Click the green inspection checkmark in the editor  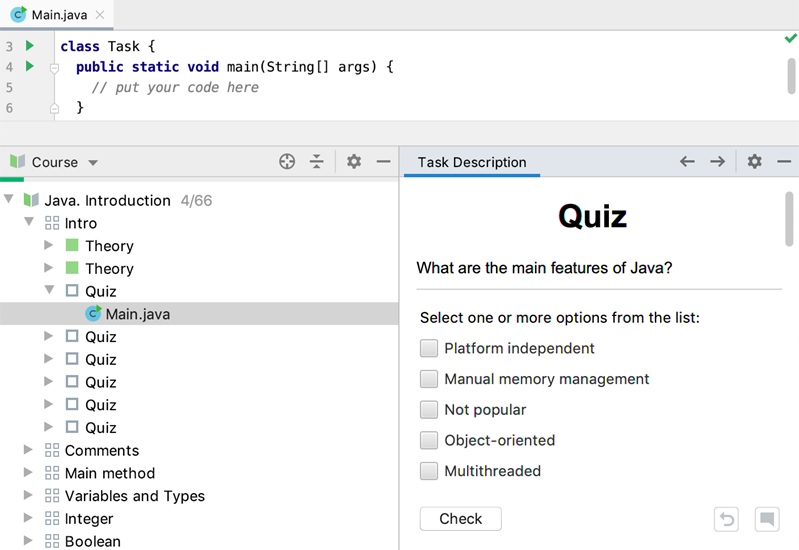790,38
